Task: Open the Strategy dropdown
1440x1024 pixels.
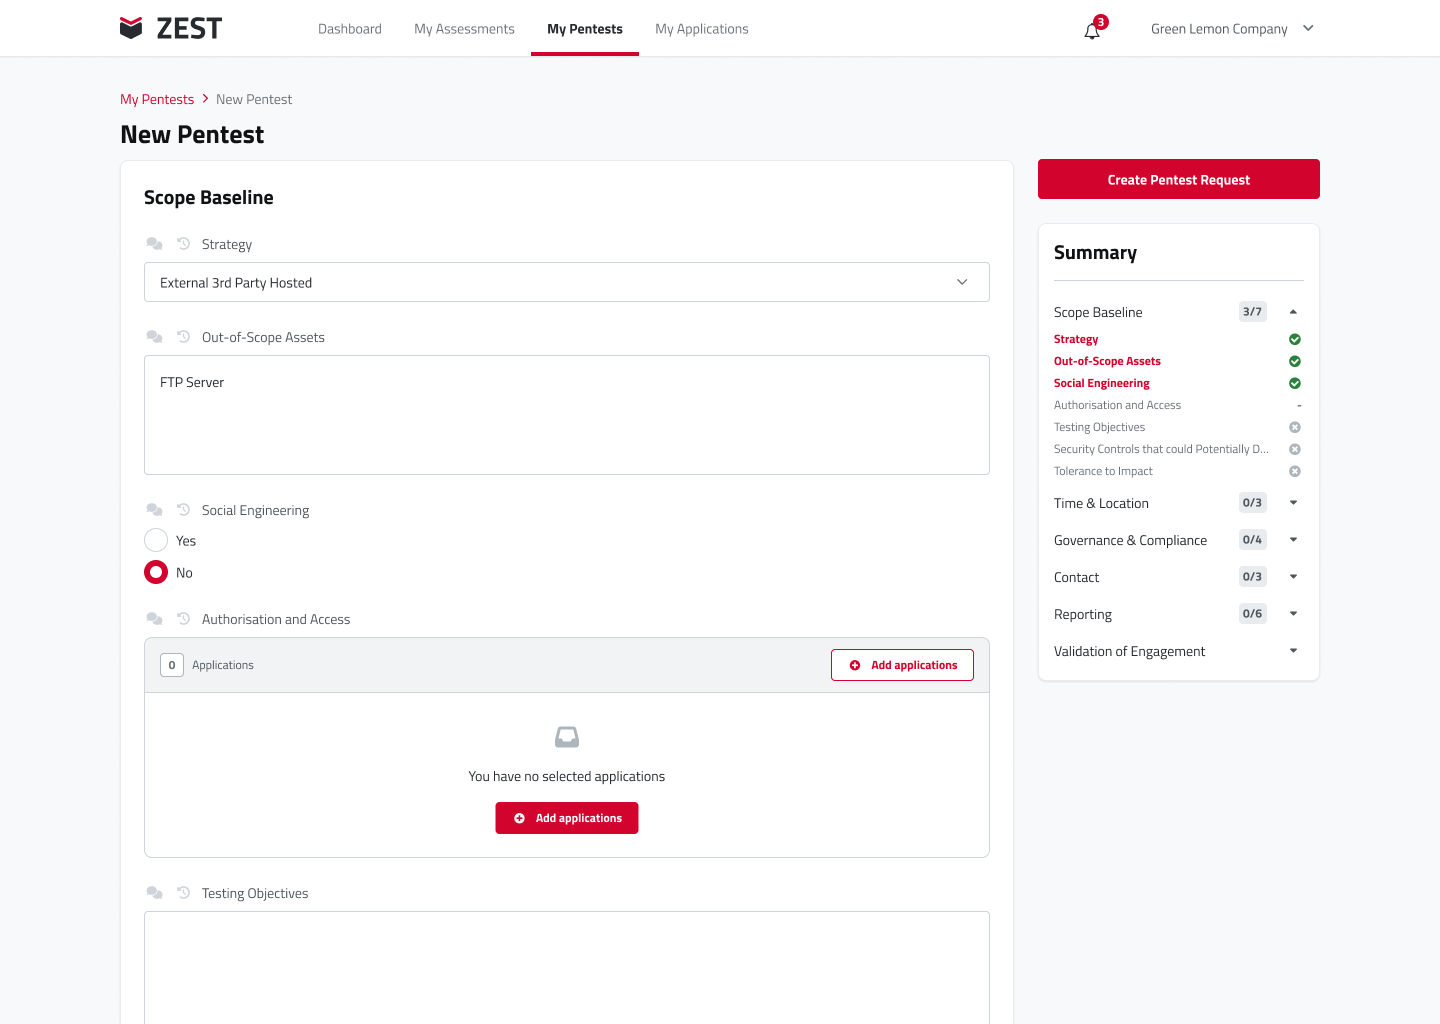Action: click(x=566, y=283)
